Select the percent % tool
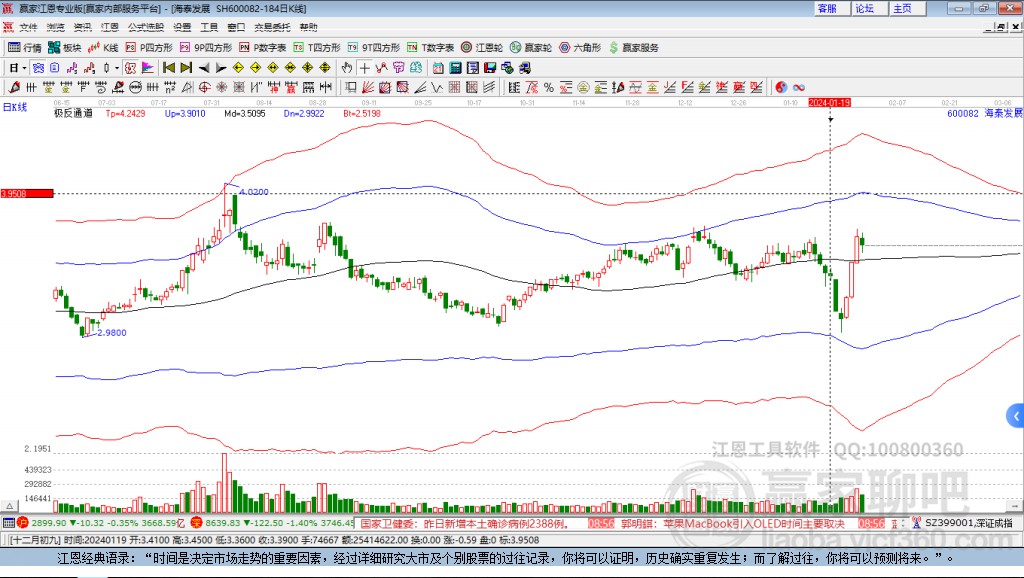This screenshot has width=1024, height=578. click(x=549, y=88)
